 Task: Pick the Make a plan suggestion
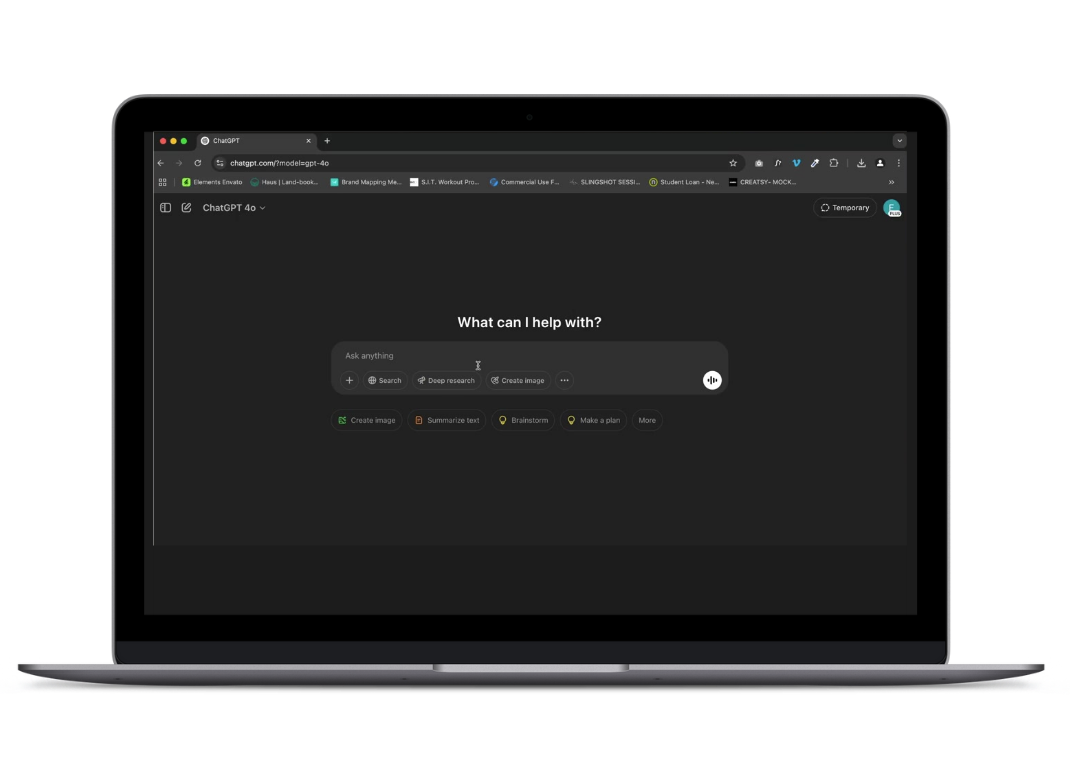[x=594, y=421]
